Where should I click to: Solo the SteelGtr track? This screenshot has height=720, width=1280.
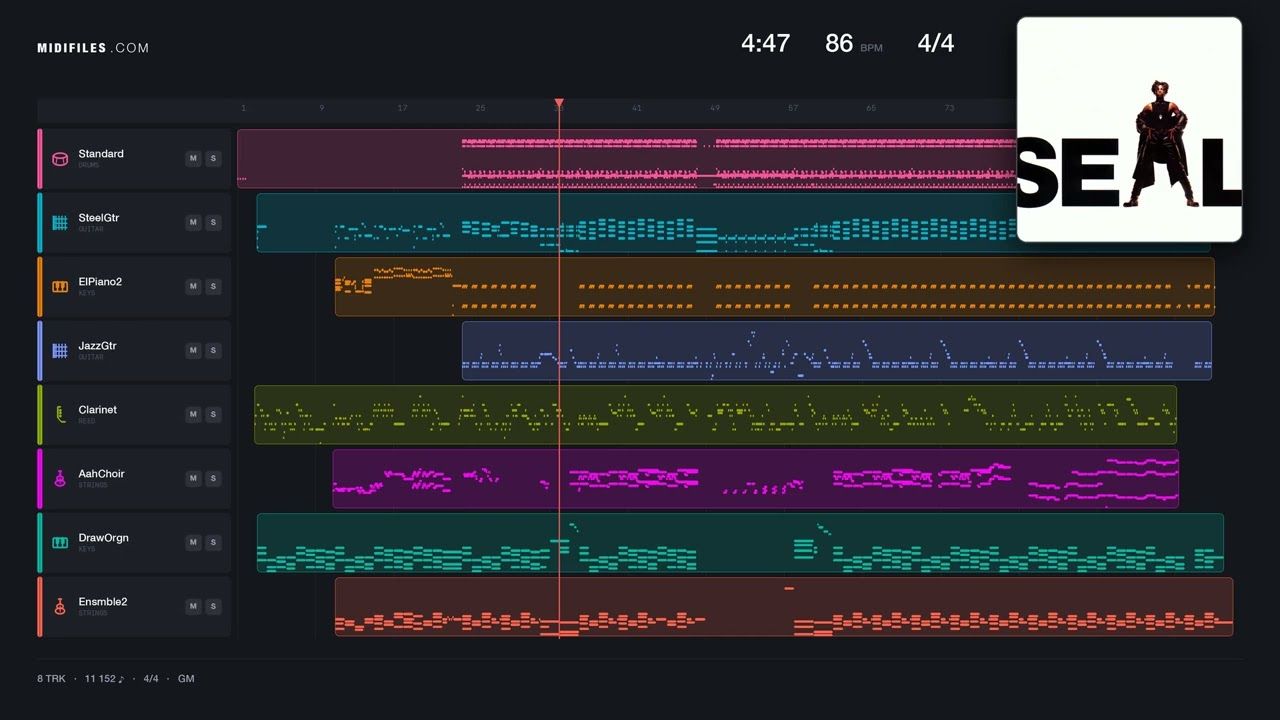pos(213,222)
